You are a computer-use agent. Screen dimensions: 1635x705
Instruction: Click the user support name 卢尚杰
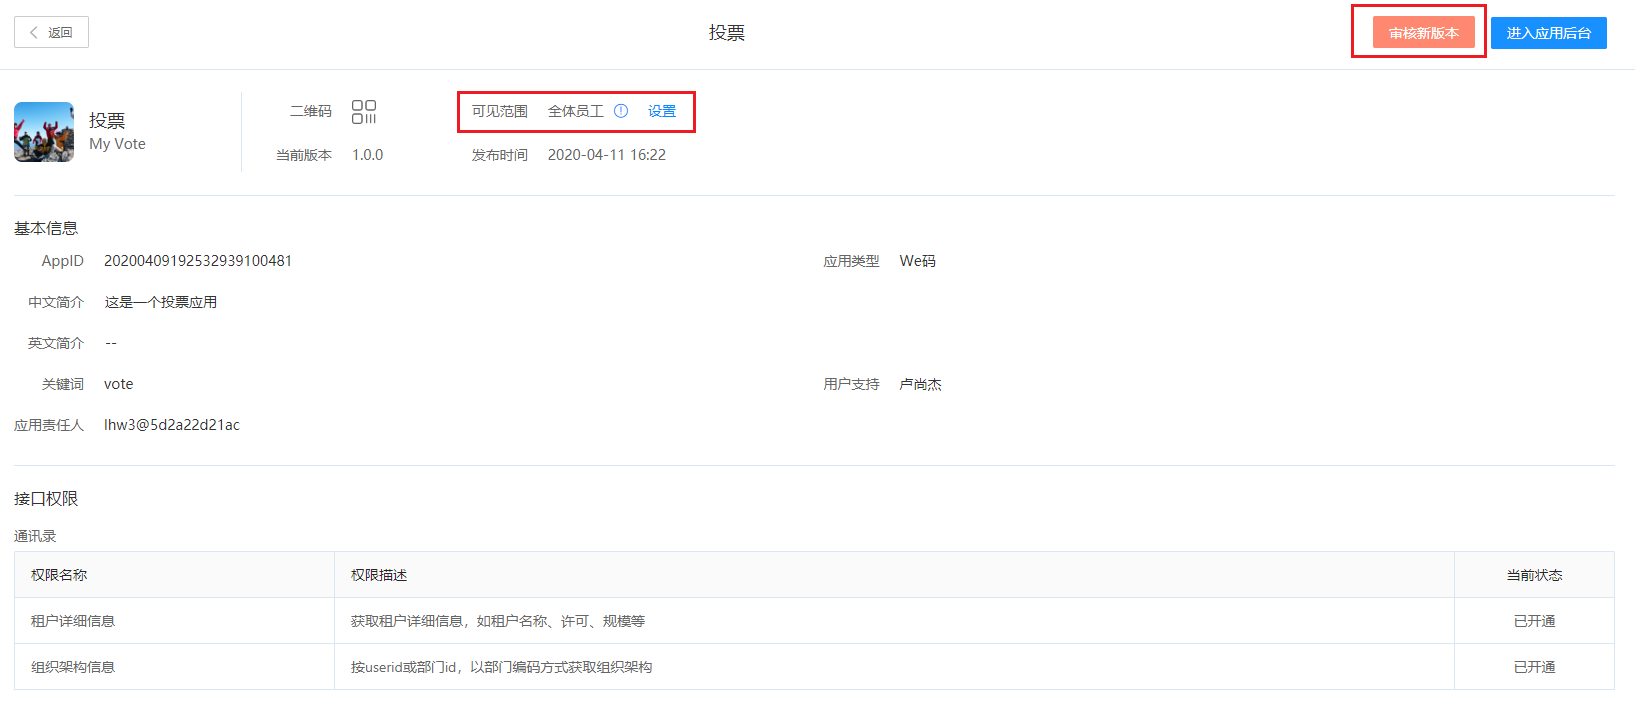(x=920, y=384)
